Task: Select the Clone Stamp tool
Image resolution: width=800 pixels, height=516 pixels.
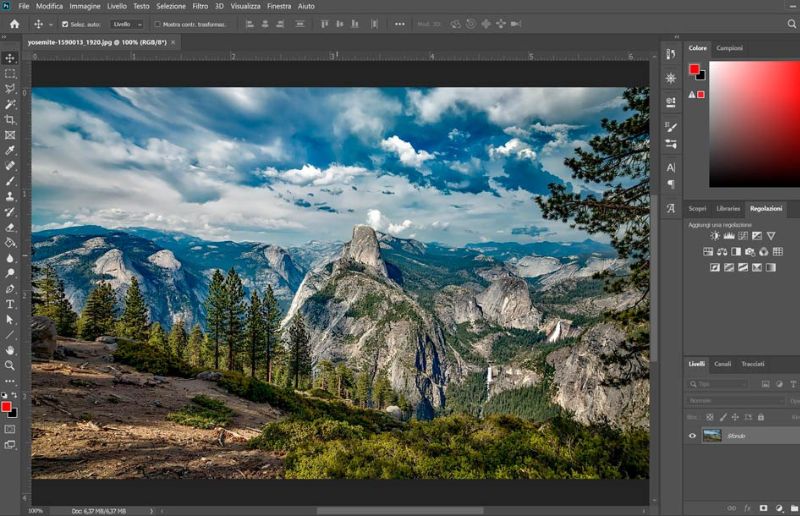Action: [10, 196]
